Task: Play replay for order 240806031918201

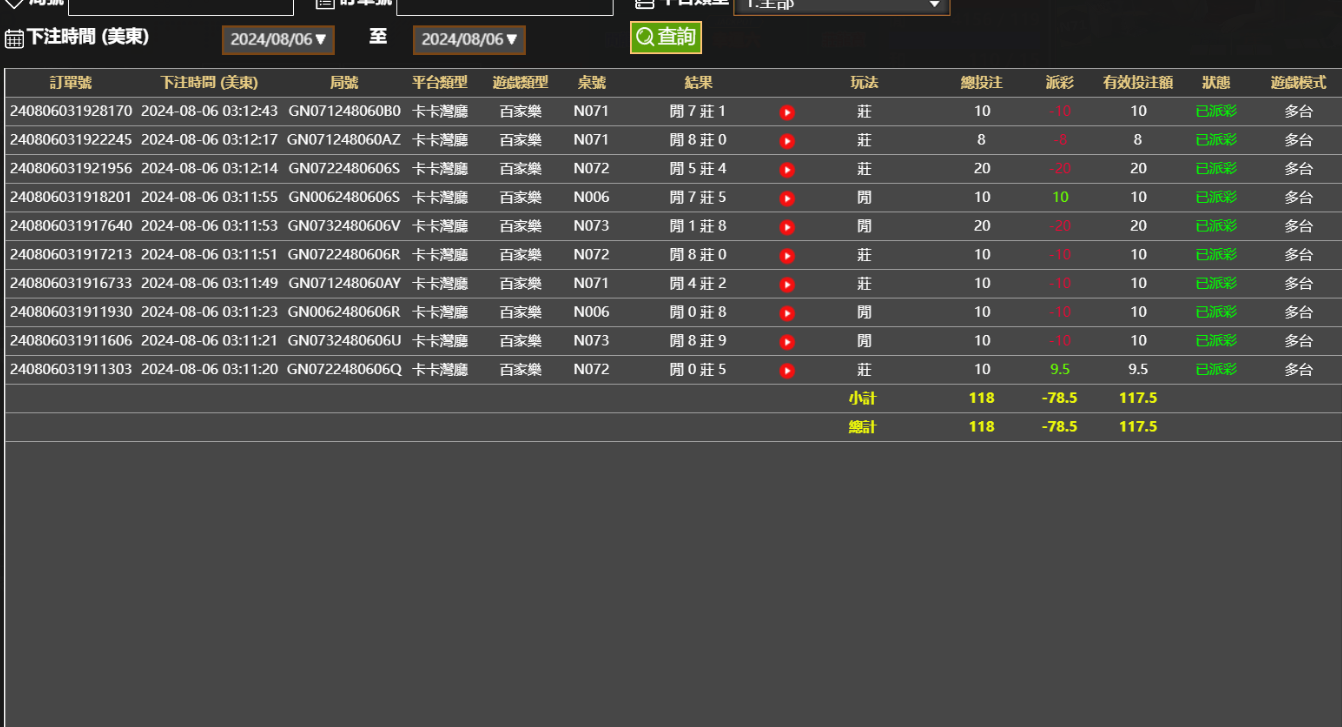Action: 787,198
